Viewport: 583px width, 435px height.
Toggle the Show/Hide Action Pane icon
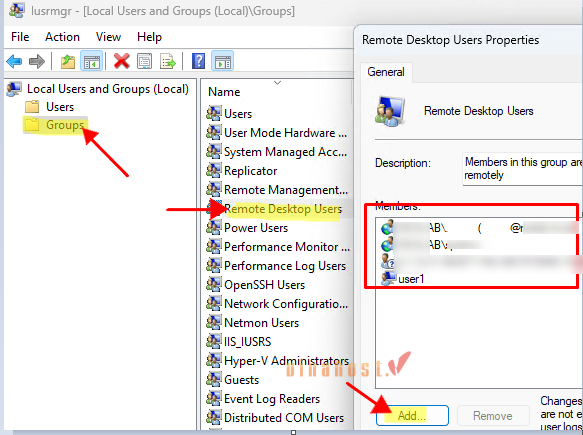coord(223,61)
